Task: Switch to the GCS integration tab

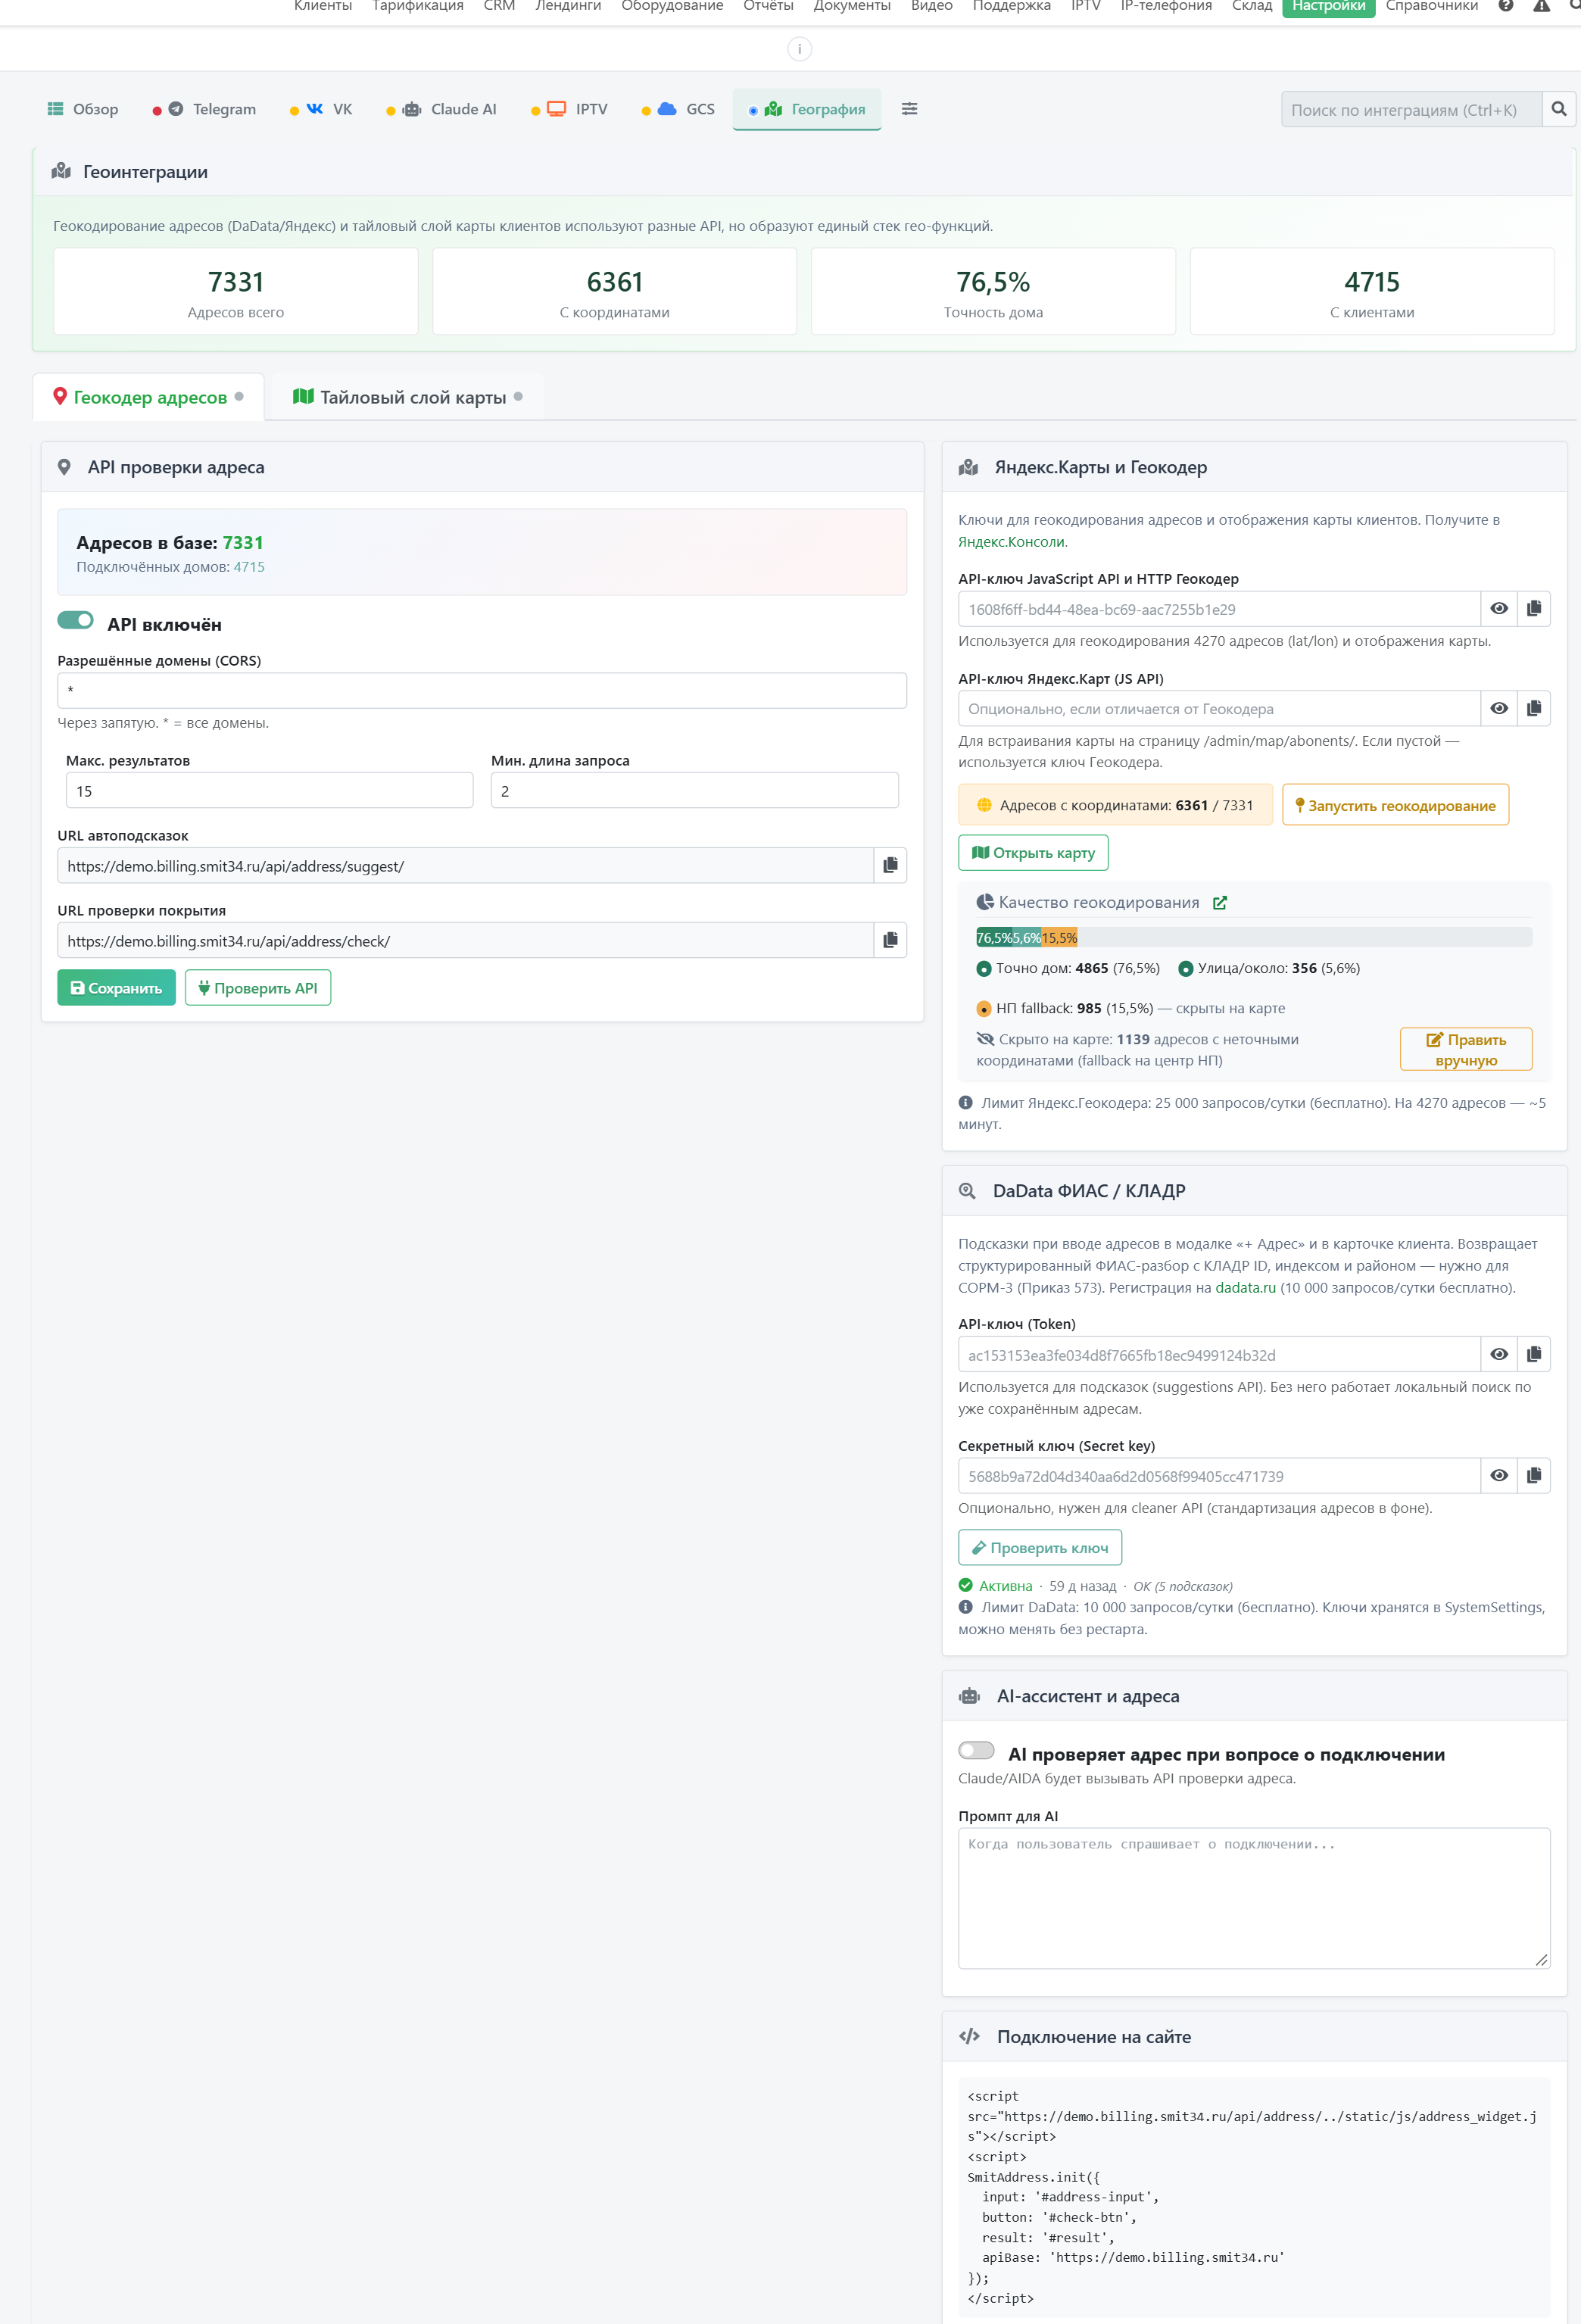Action: click(x=679, y=109)
